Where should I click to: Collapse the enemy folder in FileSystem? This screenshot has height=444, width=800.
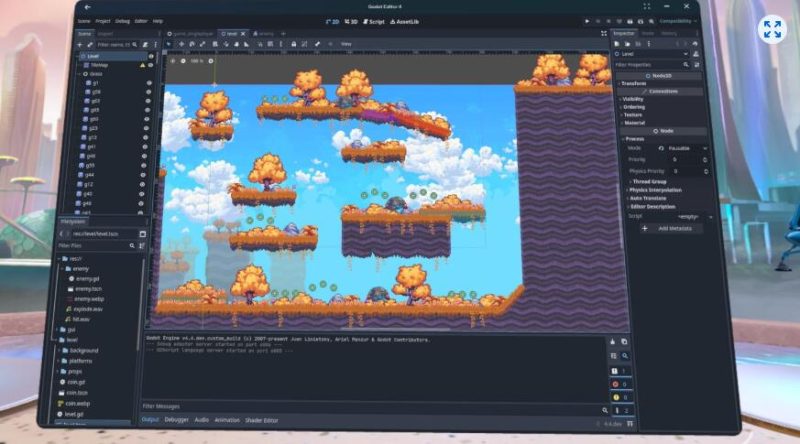63,268
